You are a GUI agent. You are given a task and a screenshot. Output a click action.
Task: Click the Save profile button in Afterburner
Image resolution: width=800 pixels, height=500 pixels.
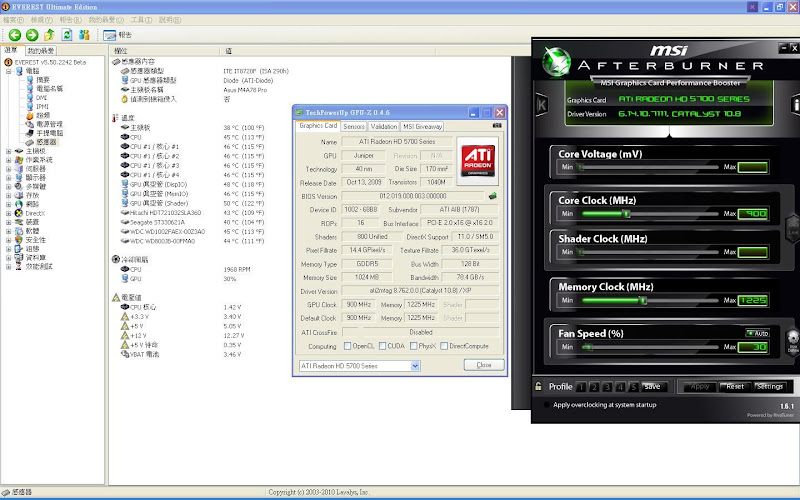tap(653, 386)
